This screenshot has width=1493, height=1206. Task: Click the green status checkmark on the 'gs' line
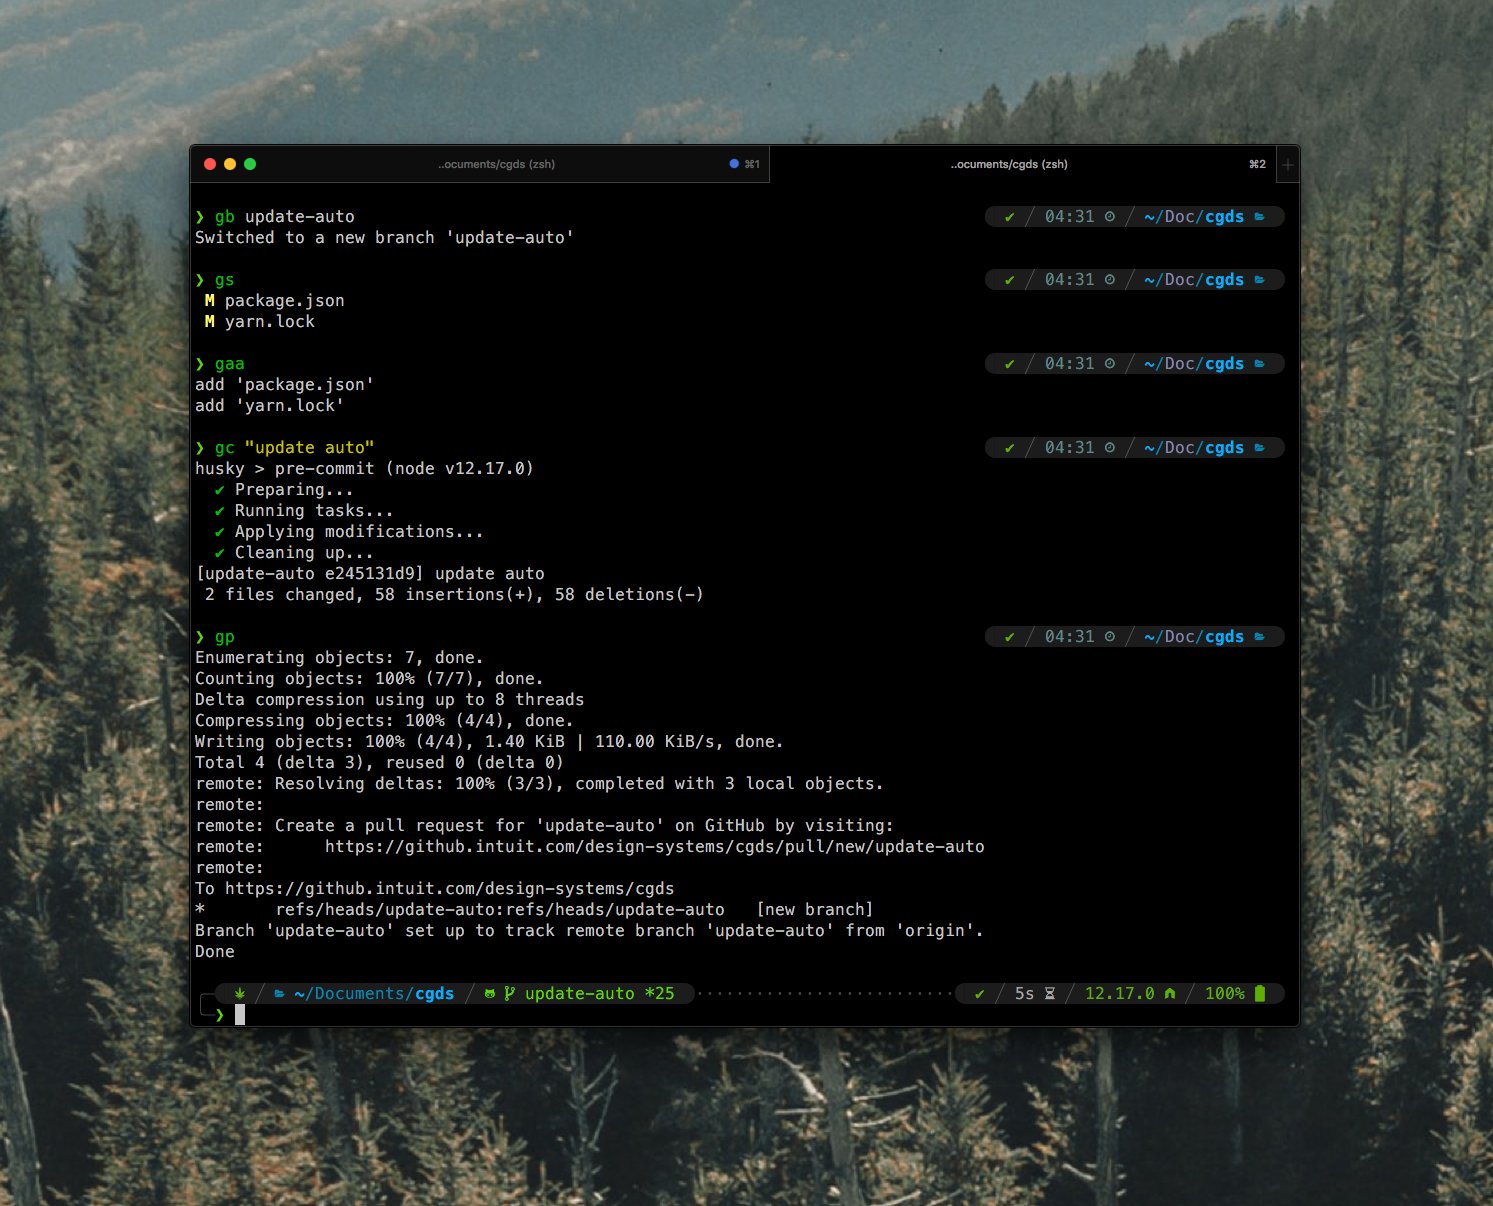[x=1010, y=279]
